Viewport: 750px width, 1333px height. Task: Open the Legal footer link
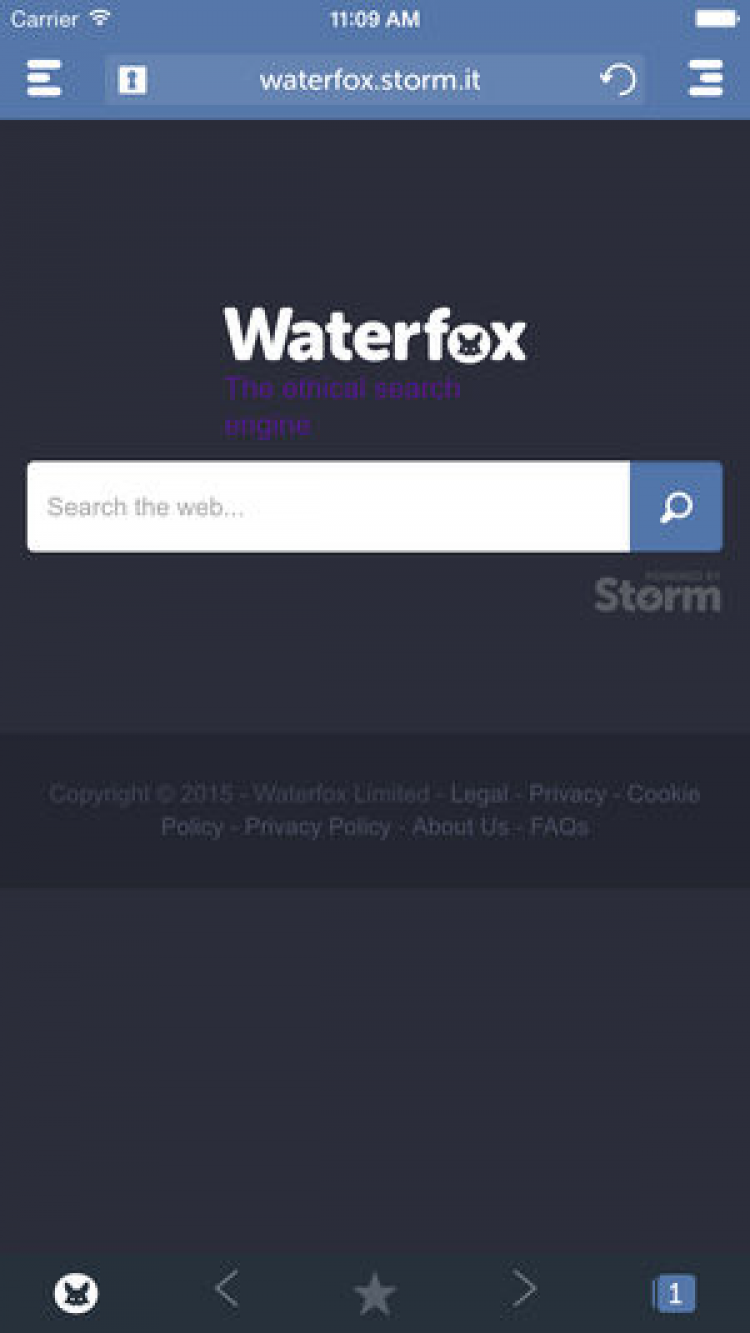point(479,794)
